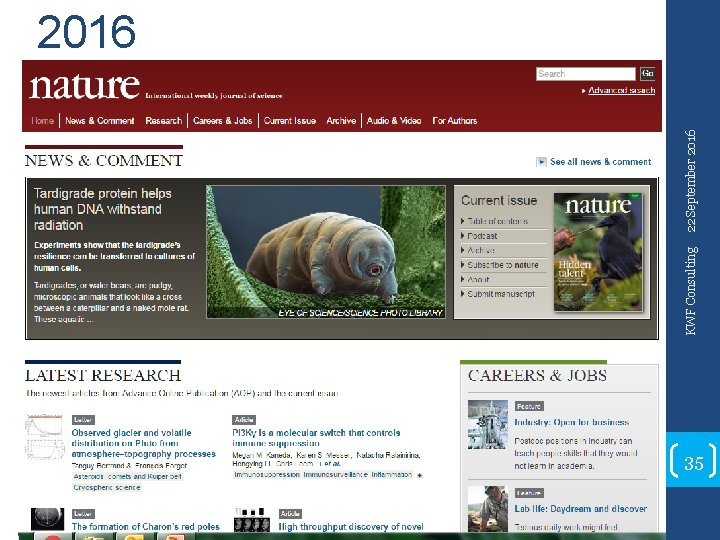Expand authors with plus icon after Inflammation tag
This screenshot has height=540, width=720.
click(x=419, y=475)
